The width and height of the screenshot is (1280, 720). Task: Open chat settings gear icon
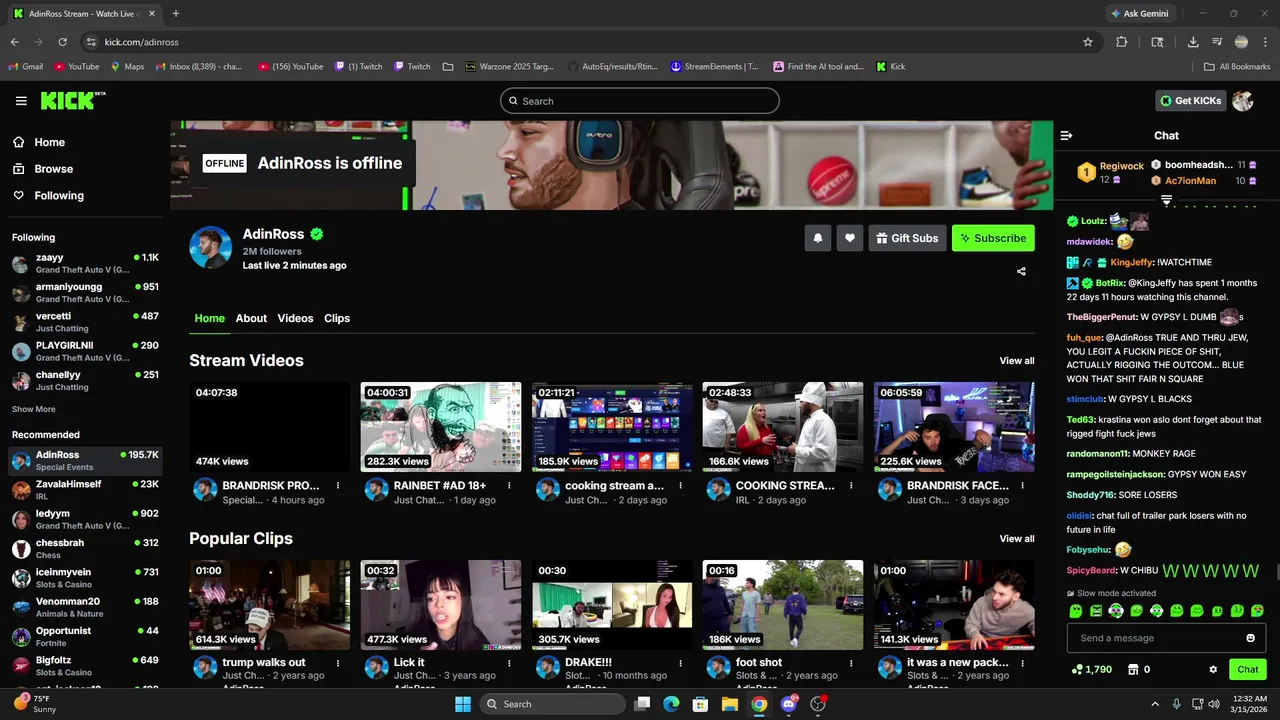pos(1213,669)
